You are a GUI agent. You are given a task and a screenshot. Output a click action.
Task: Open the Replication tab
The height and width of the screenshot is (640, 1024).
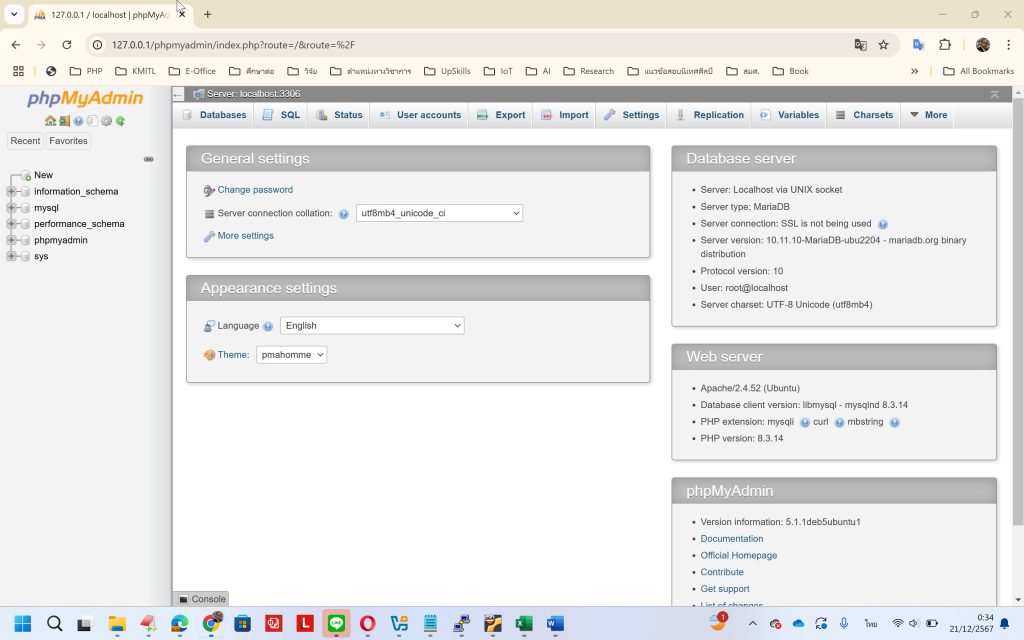[709, 115]
